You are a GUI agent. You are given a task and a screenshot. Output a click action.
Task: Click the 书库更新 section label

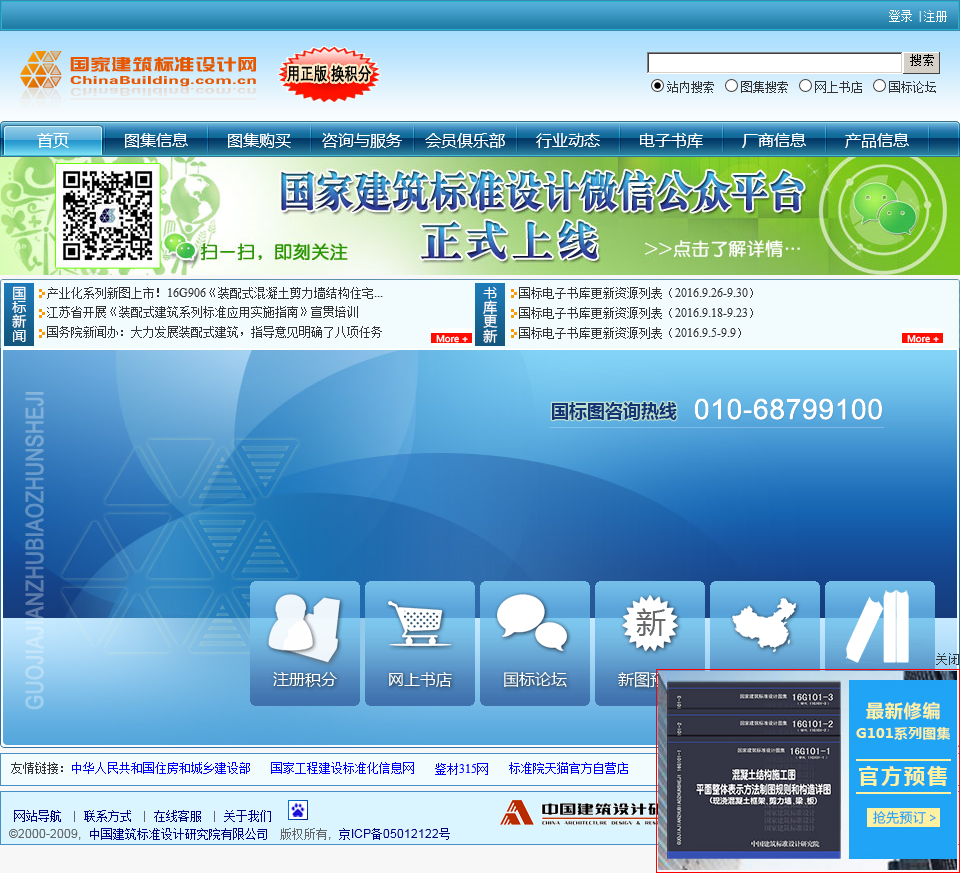490,315
